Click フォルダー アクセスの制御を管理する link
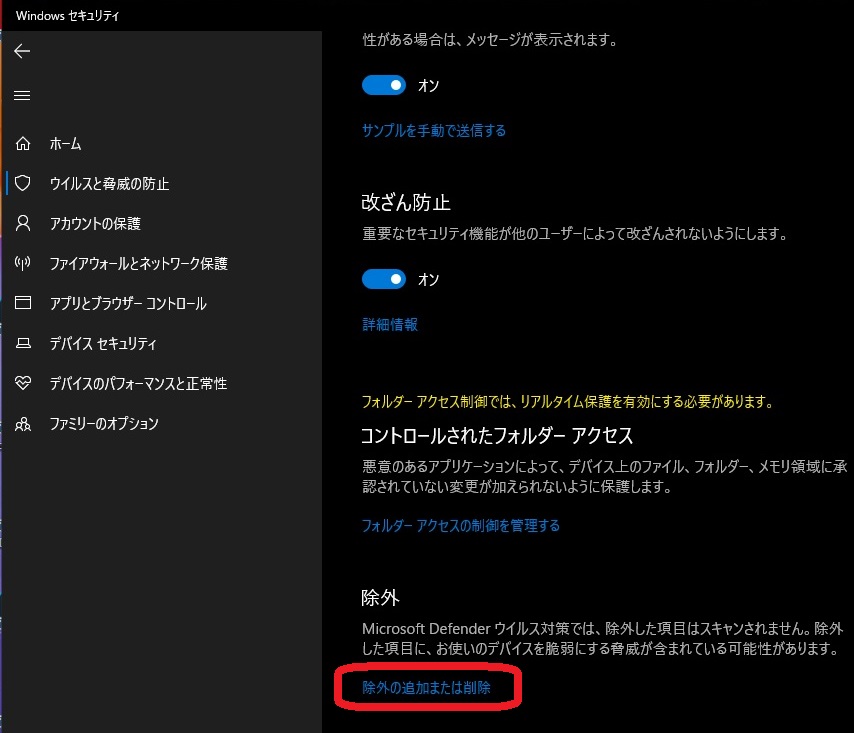 click(x=460, y=525)
